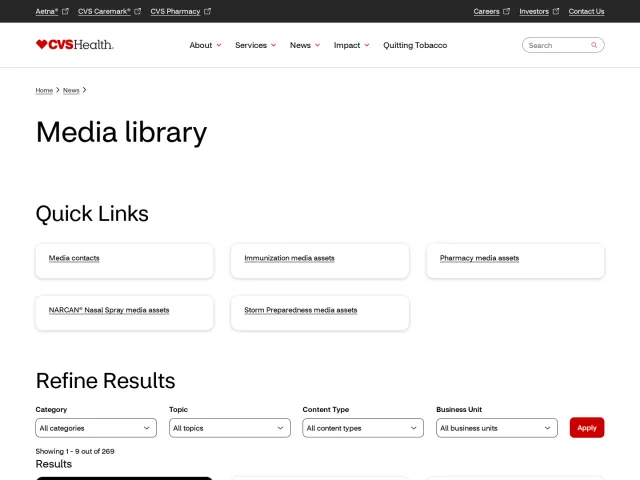Image resolution: width=640 pixels, height=480 pixels.
Task: Open the CVS Pharmacy link
Action: click(175, 11)
